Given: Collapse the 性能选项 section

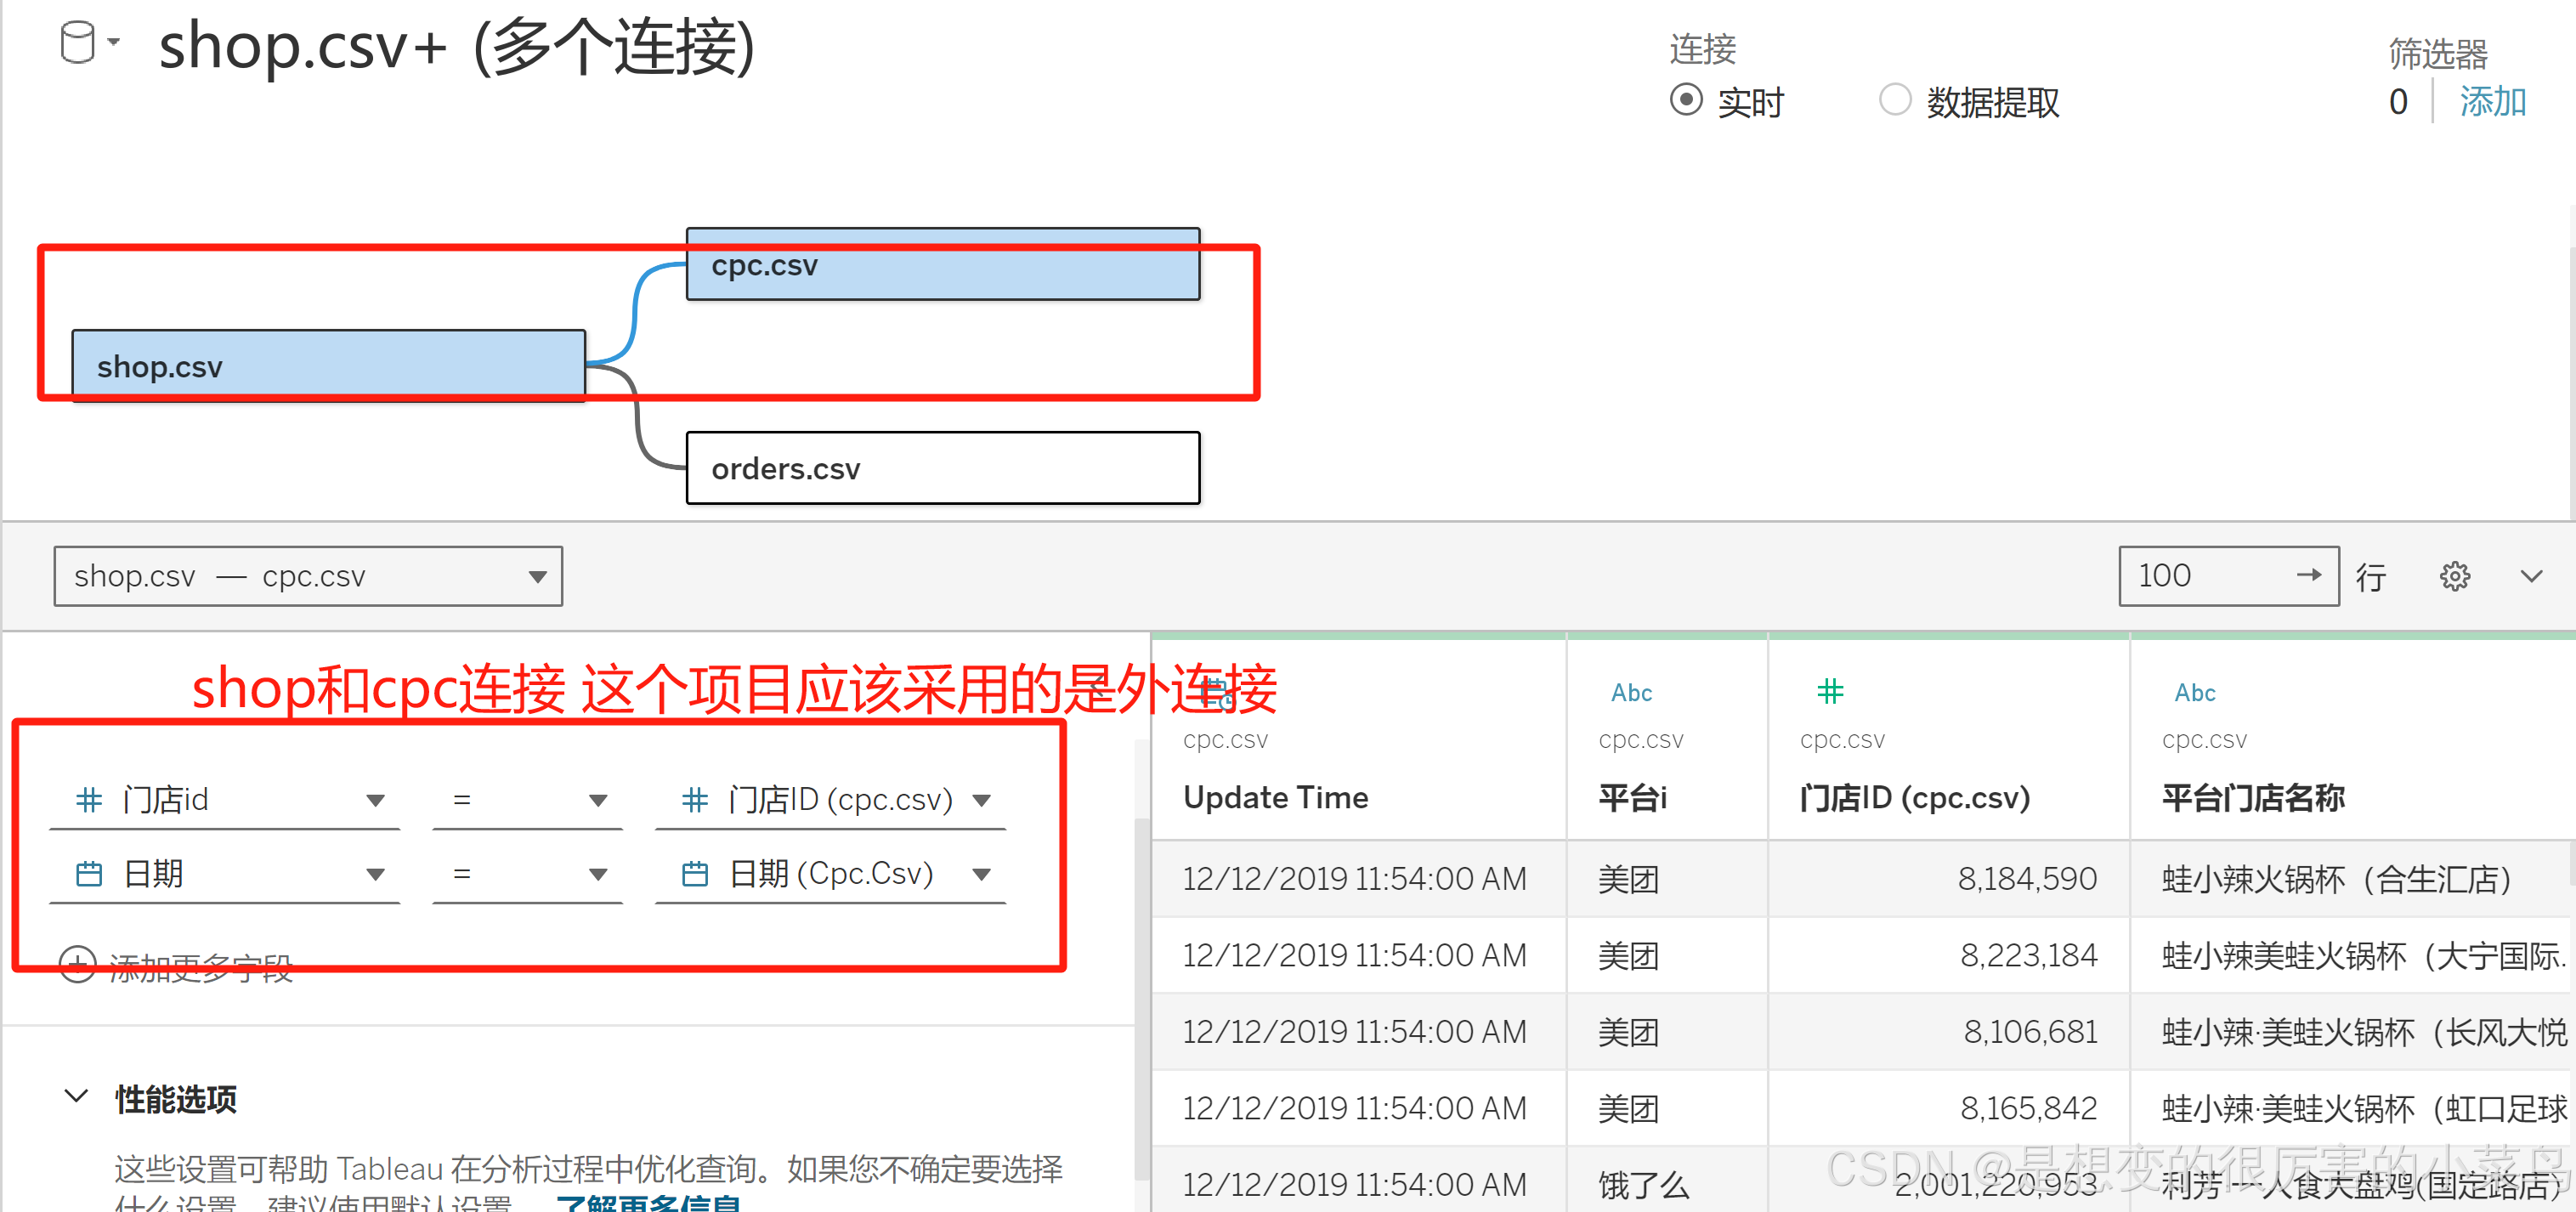Looking at the screenshot, I should [x=76, y=1097].
